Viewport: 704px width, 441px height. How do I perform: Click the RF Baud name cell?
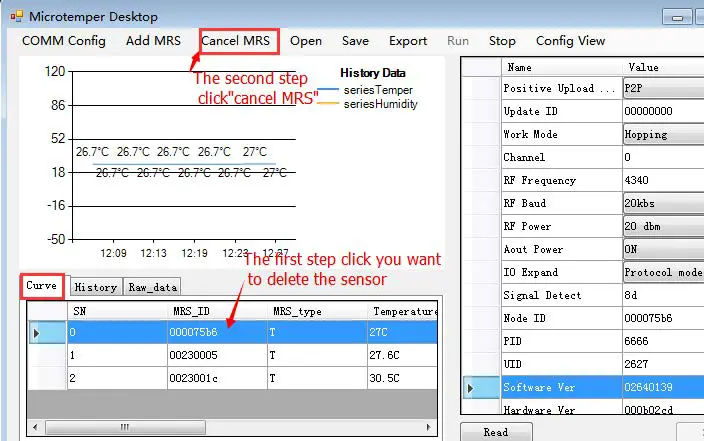coord(562,203)
